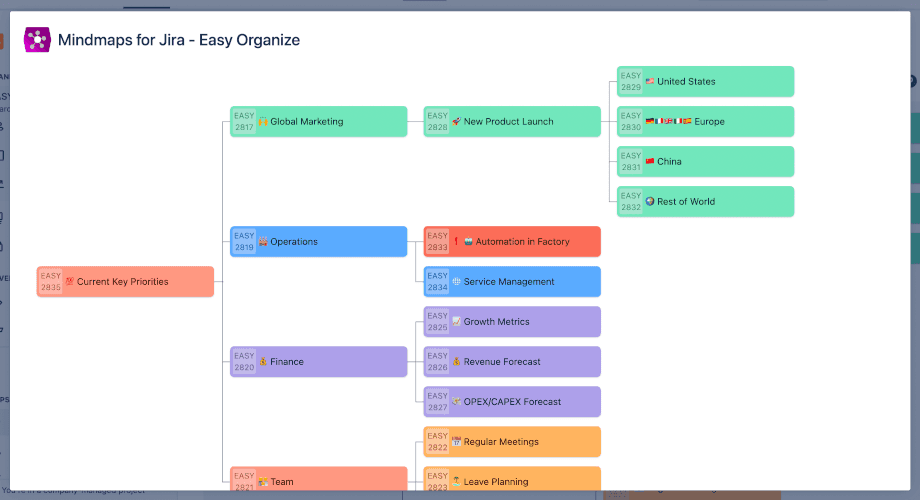
Task: Click the chart icon on Growth Metrics
Action: pyautogui.click(x=456, y=322)
